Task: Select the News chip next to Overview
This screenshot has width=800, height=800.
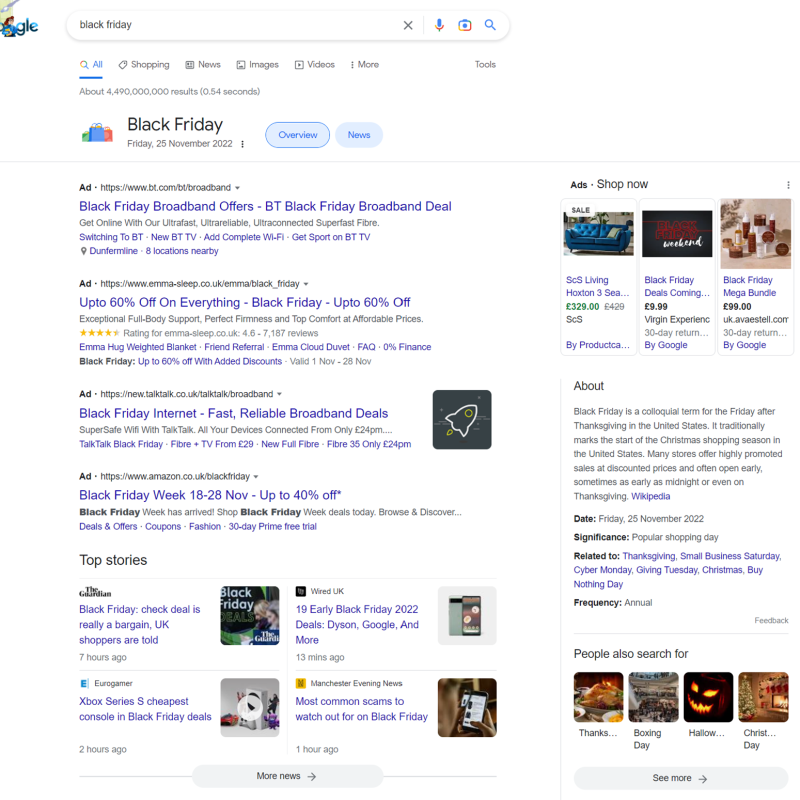Action: click(359, 135)
